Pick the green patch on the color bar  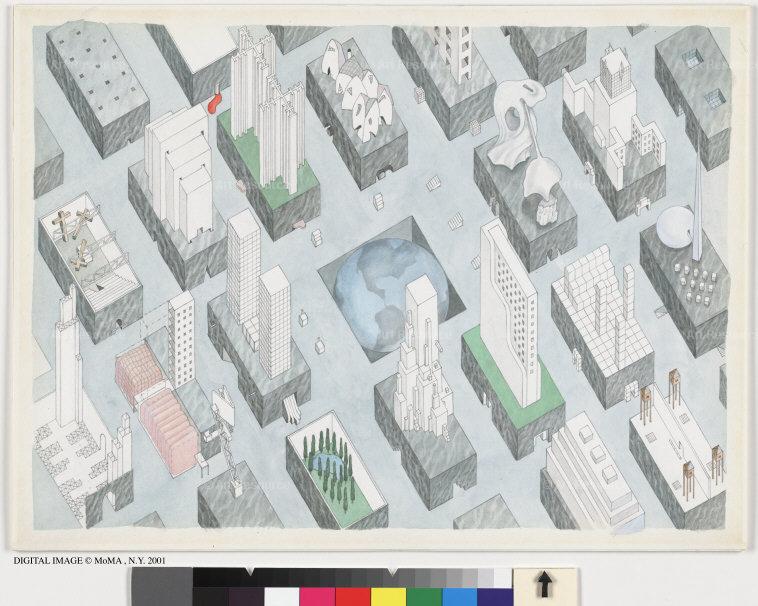coord(424,596)
